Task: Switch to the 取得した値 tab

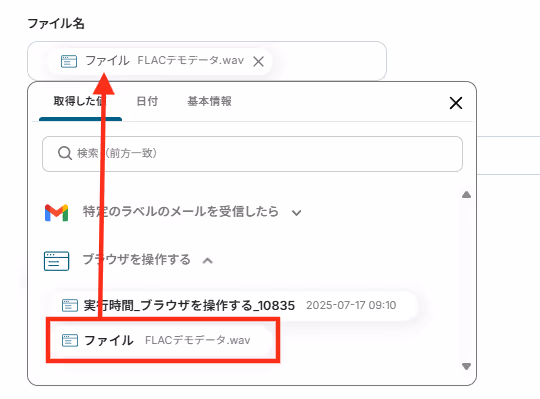Action: 80,101
